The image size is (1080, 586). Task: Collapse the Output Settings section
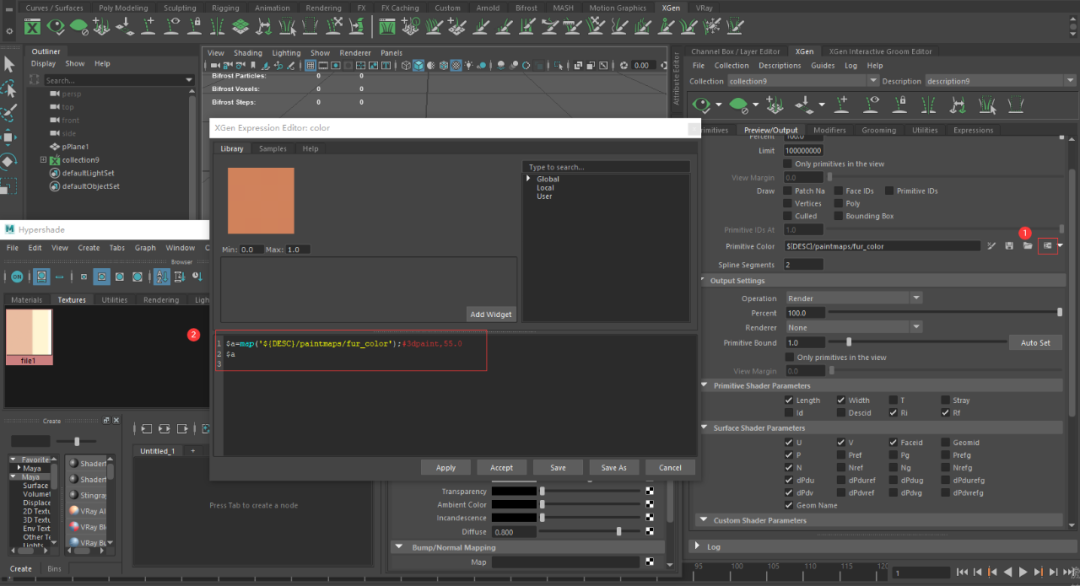(x=703, y=280)
